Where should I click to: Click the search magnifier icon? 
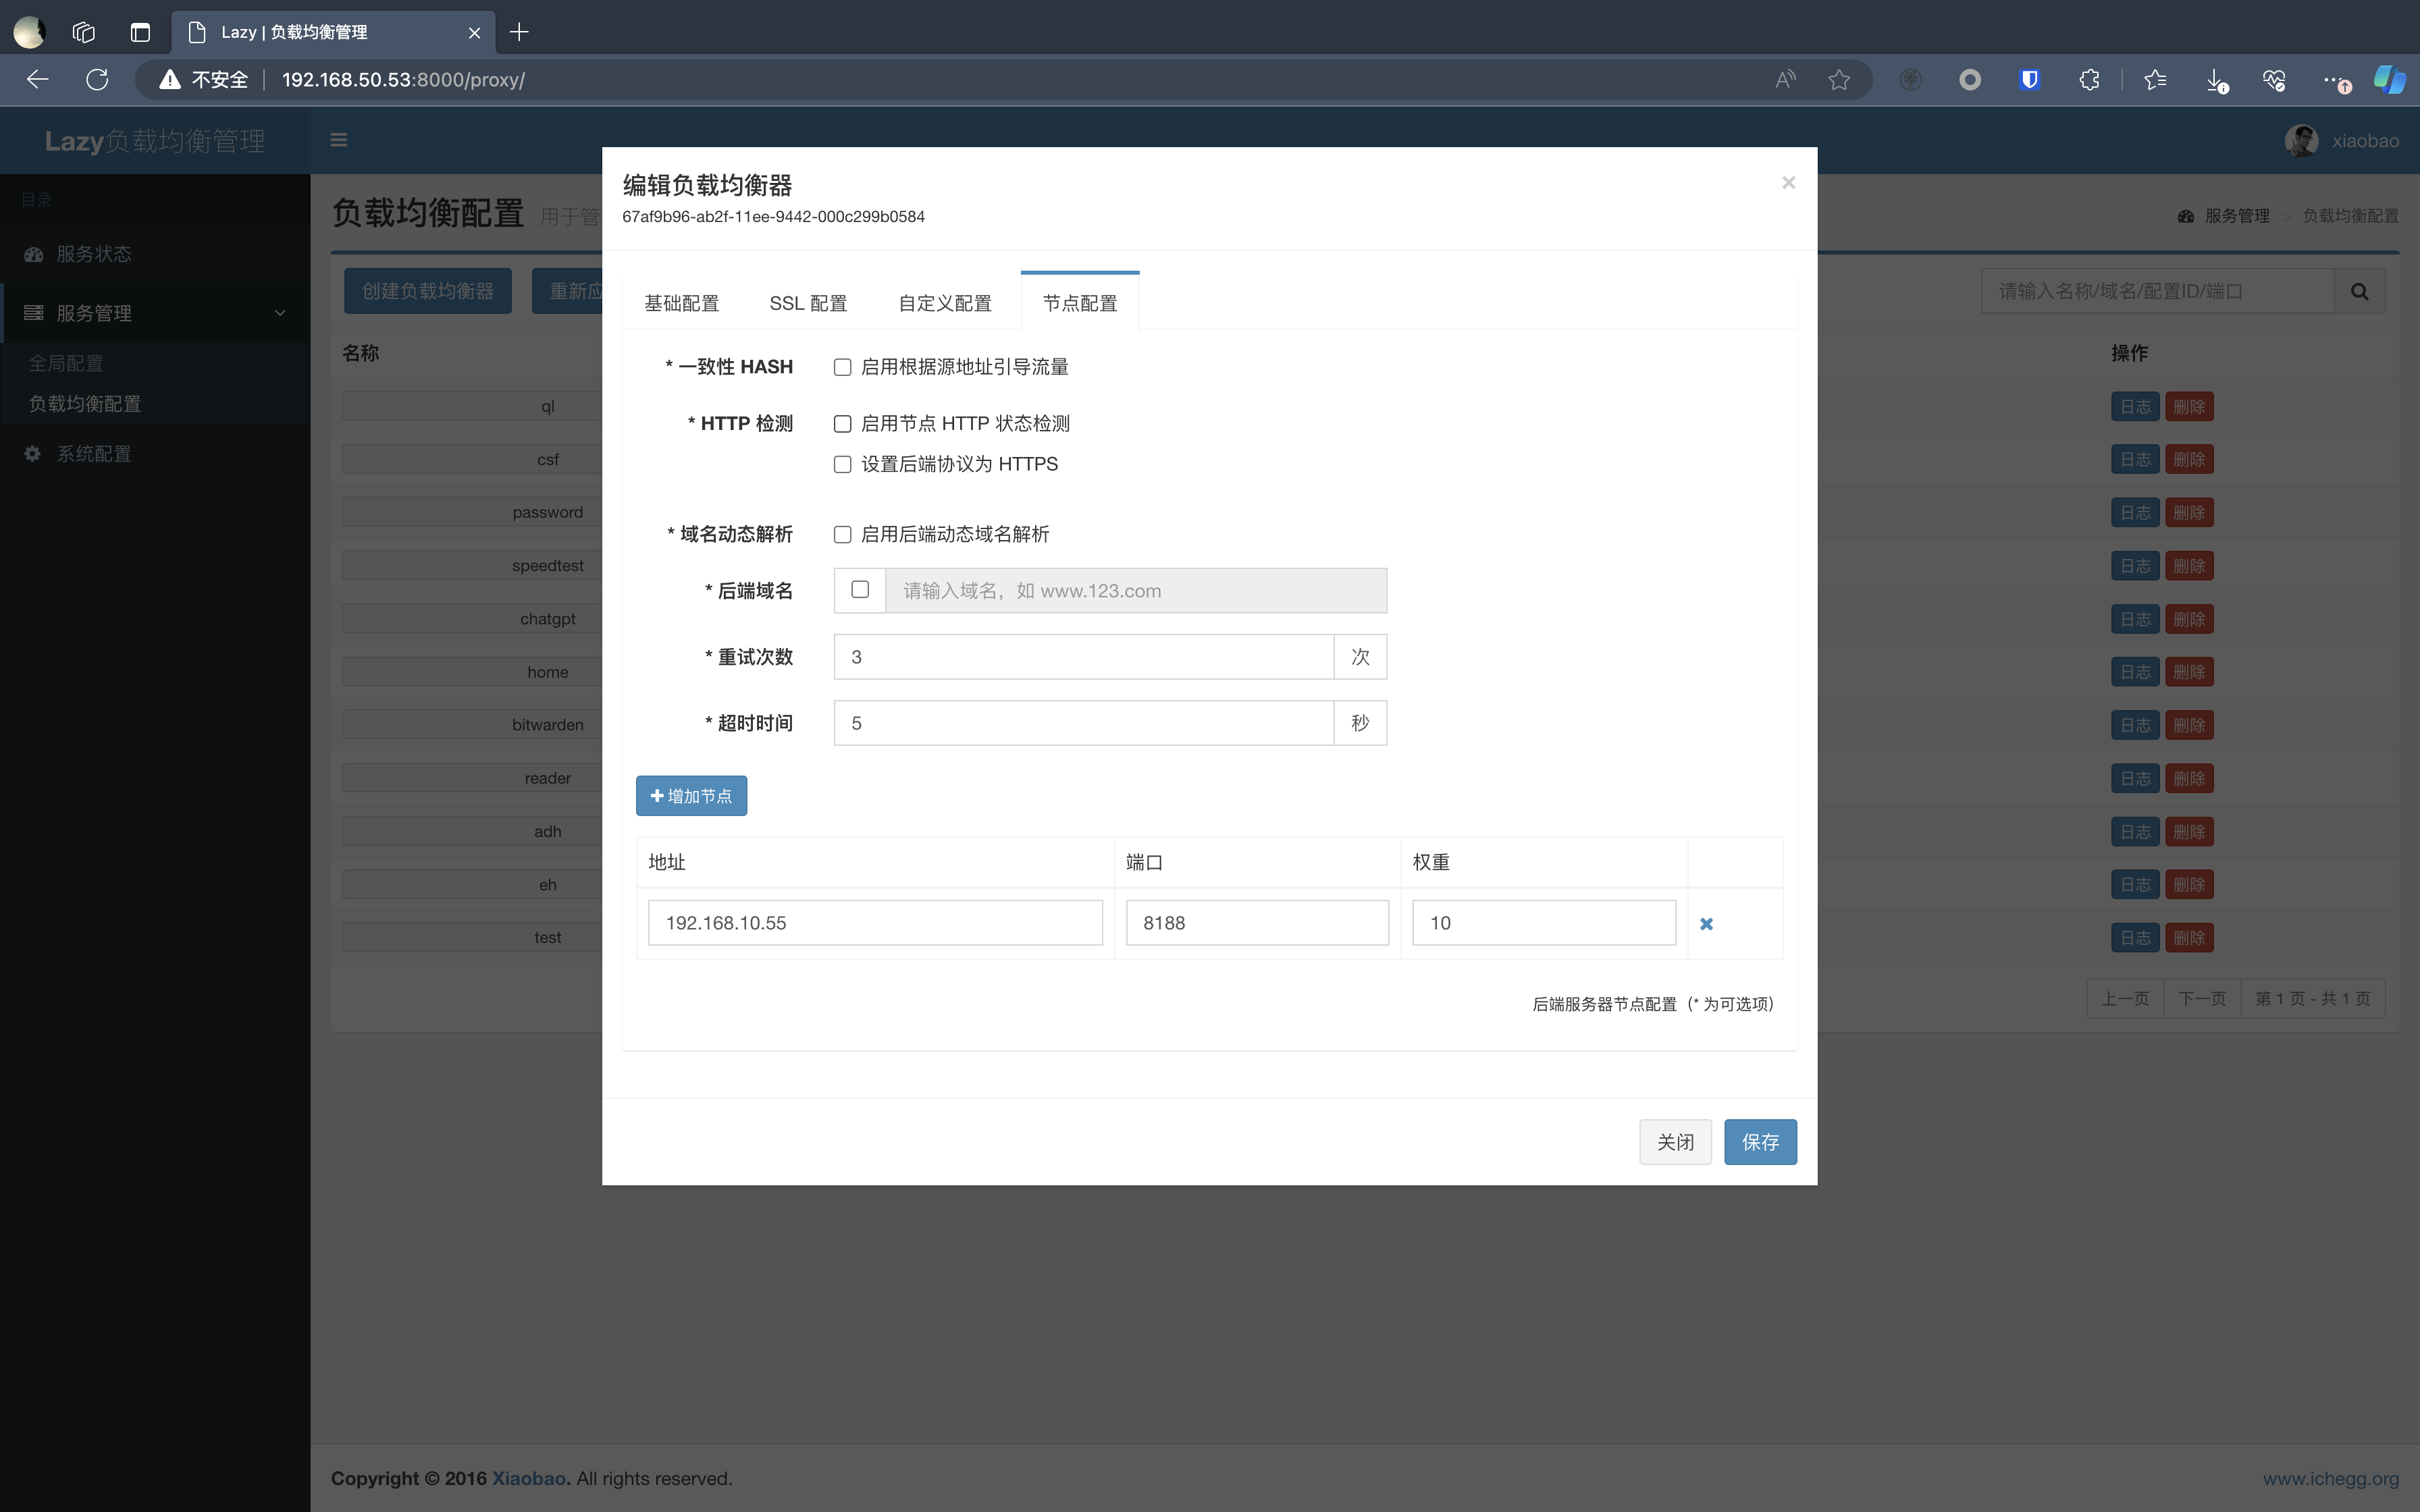point(2359,291)
